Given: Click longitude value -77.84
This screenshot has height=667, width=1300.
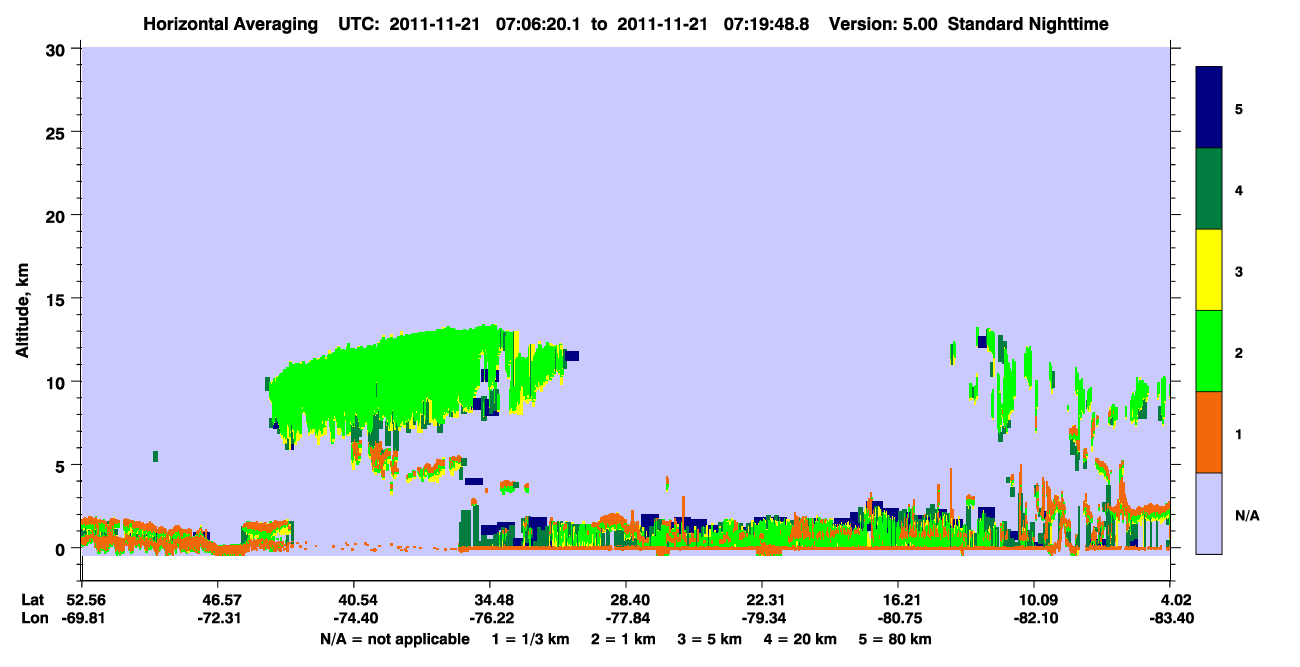Looking at the screenshot, I should click(x=625, y=617).
